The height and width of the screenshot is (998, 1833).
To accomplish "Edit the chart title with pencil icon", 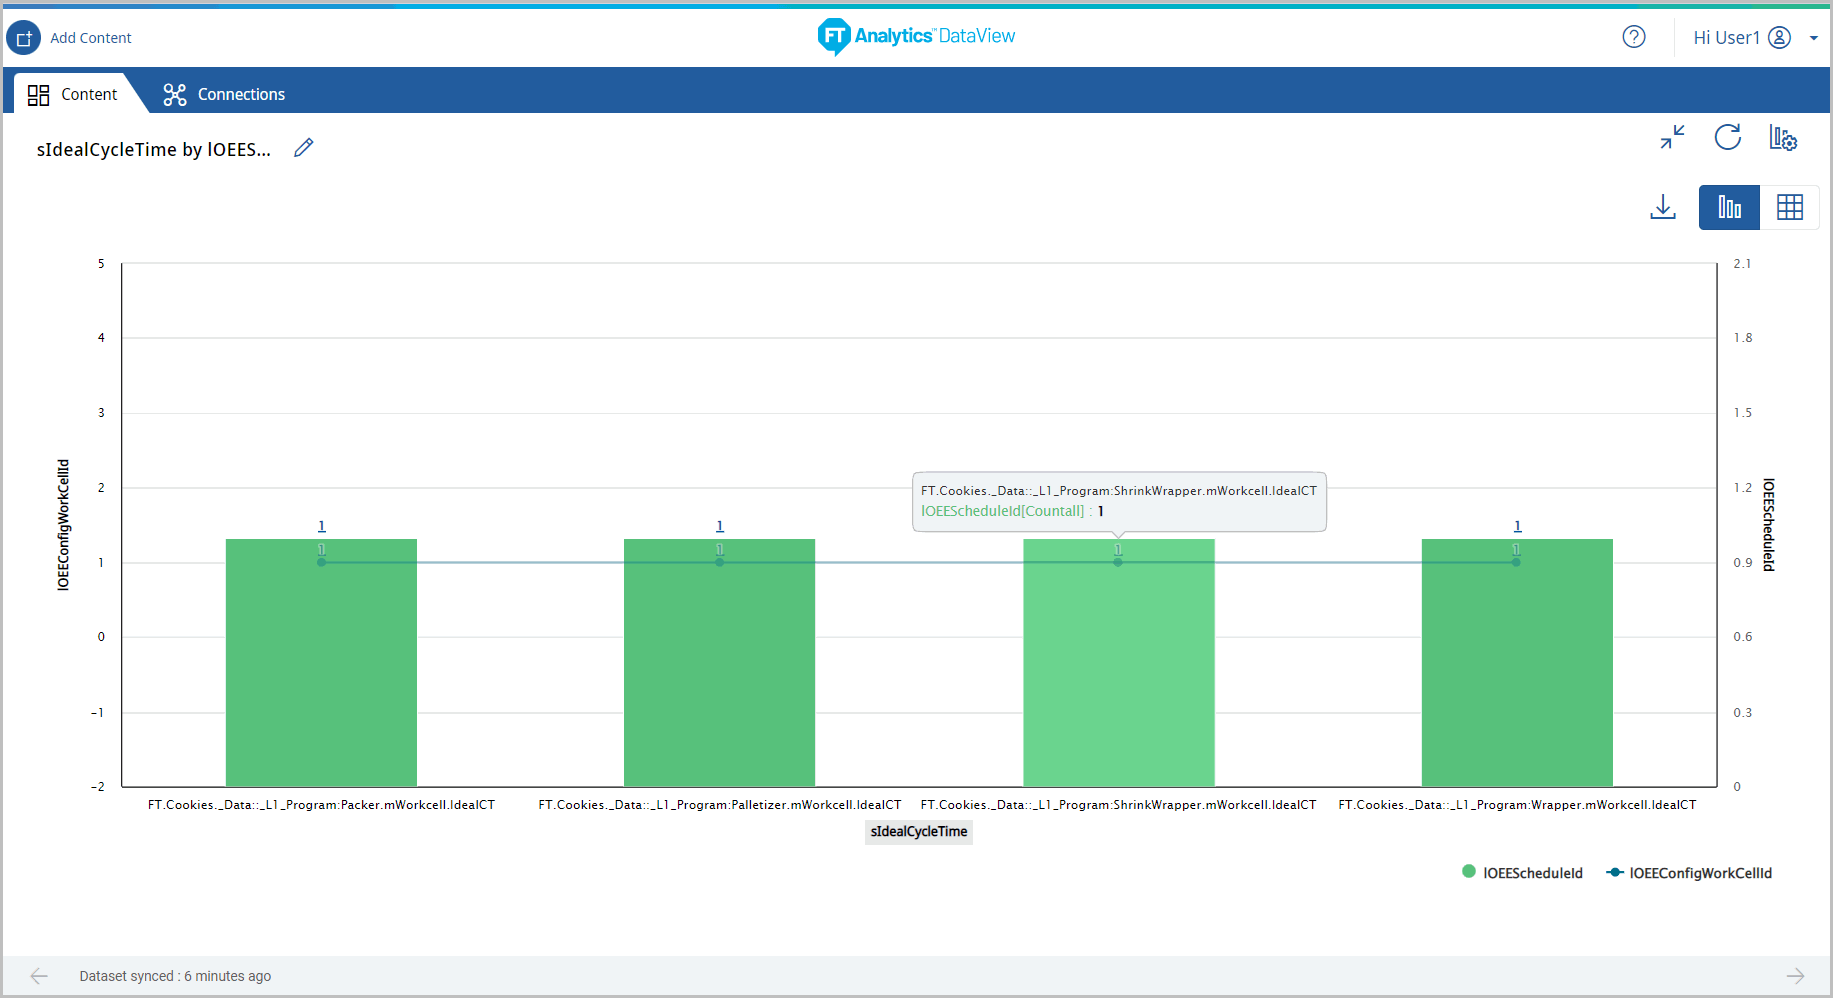I will [x=304, y=148].
